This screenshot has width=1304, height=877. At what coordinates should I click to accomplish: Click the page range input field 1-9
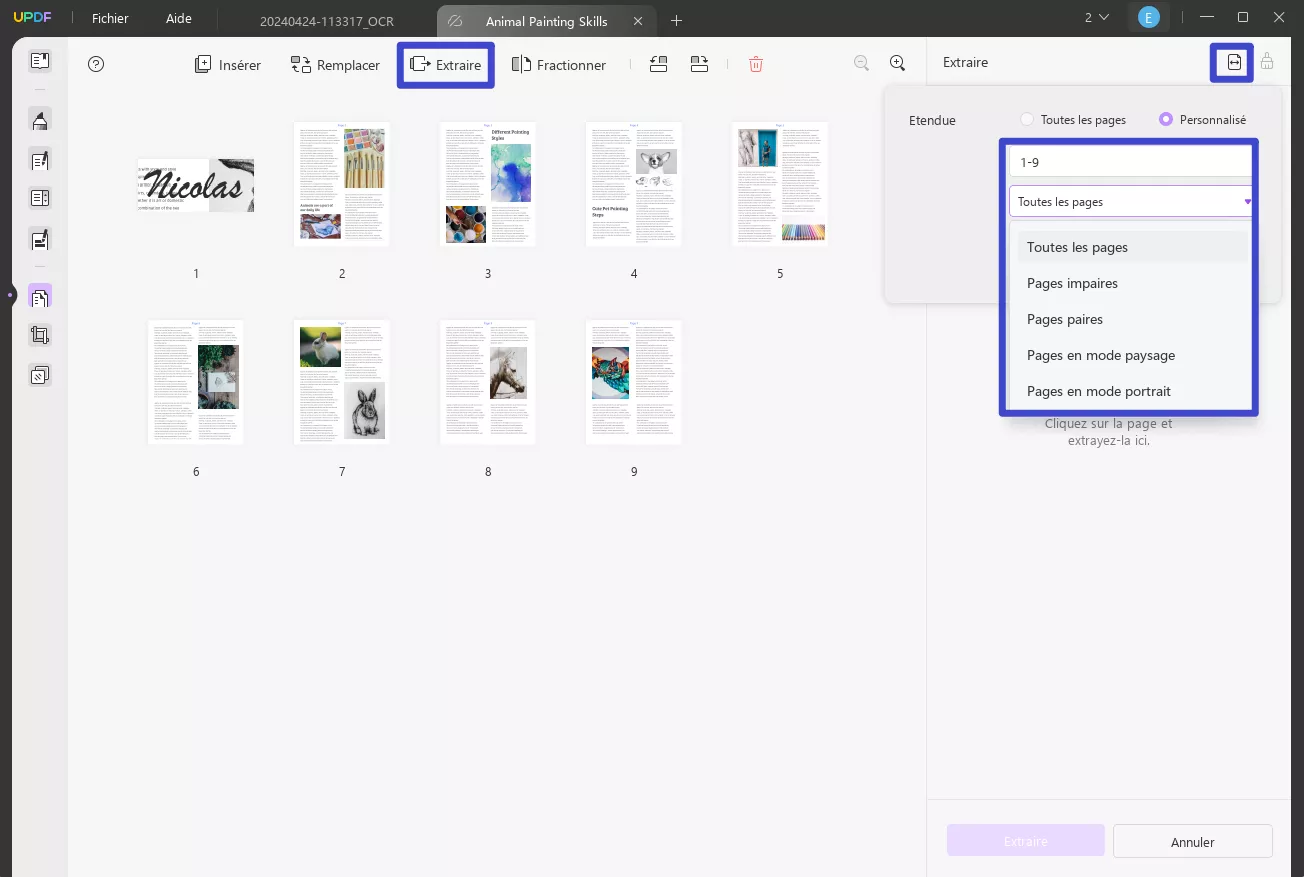(x=1130, y=162)
